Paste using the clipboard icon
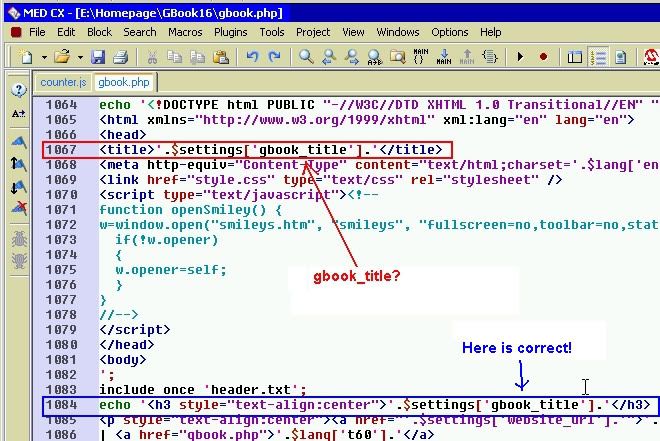This screenshot has height=441, width=660. 221,57
